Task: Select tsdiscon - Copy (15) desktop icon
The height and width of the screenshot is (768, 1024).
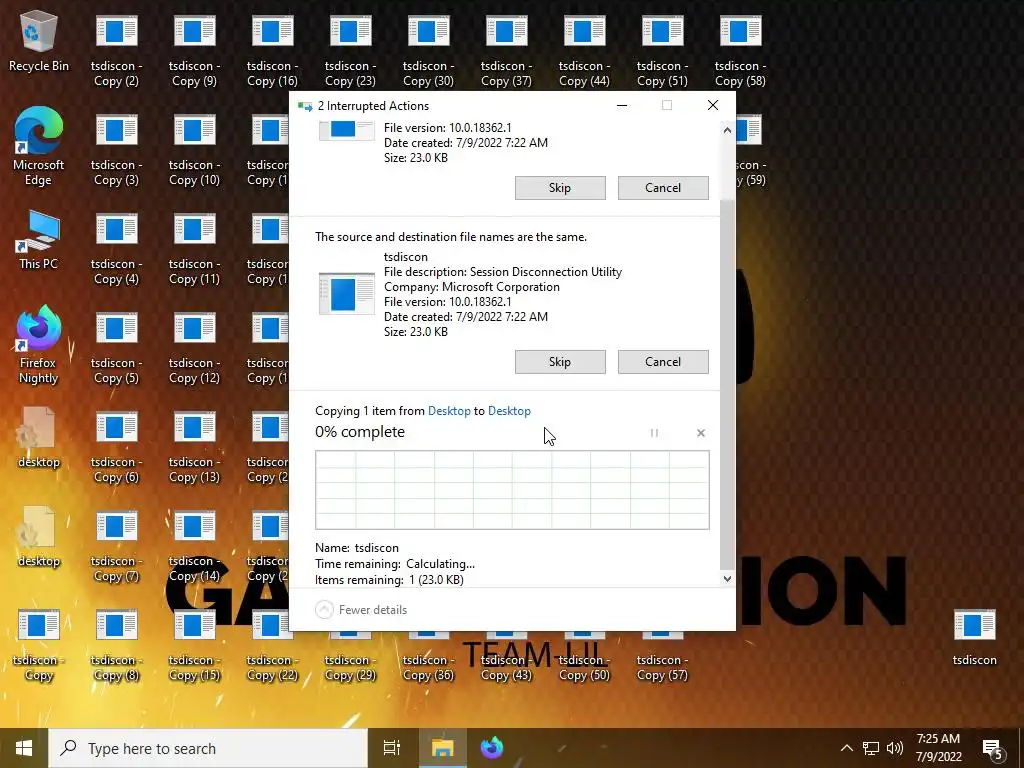Action: pyautogui.click(x=194, y=647)
